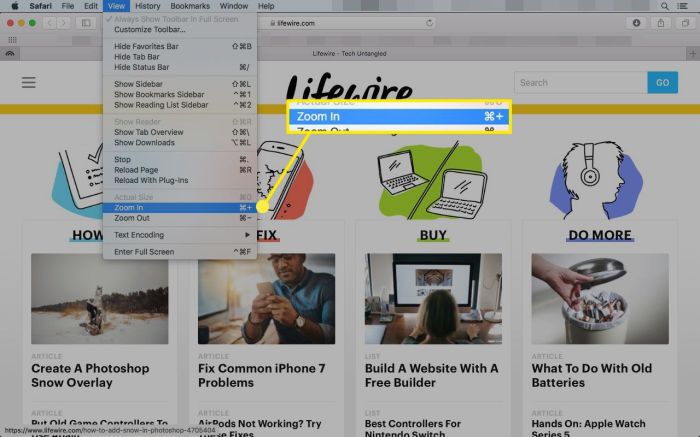This screenshot has height=437, width=700.
Task: Open Best Controllers For Nintendo Switch link
Action: point(413,428)
